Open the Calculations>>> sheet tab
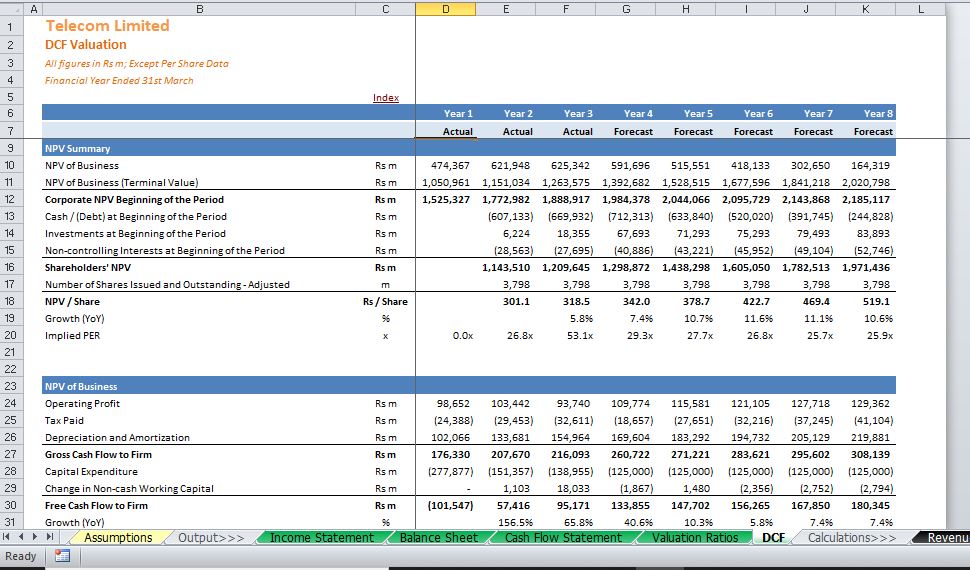The height and width of the screenshot is (570, 970). pos(852,537)
